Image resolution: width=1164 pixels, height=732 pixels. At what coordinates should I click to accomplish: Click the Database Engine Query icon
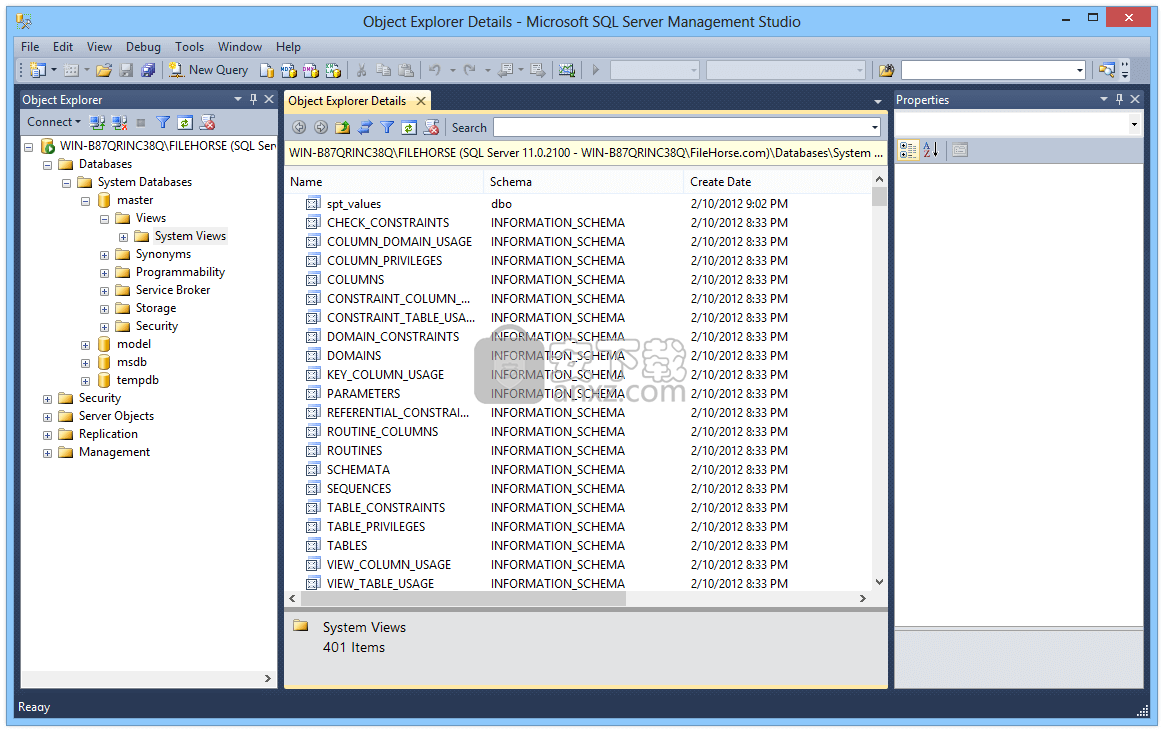(267, 70)
